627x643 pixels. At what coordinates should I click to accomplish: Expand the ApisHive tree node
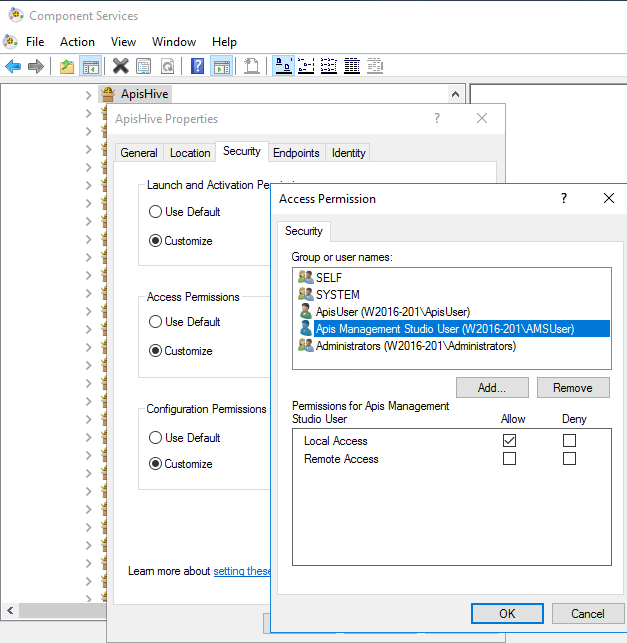pos(89,94)
